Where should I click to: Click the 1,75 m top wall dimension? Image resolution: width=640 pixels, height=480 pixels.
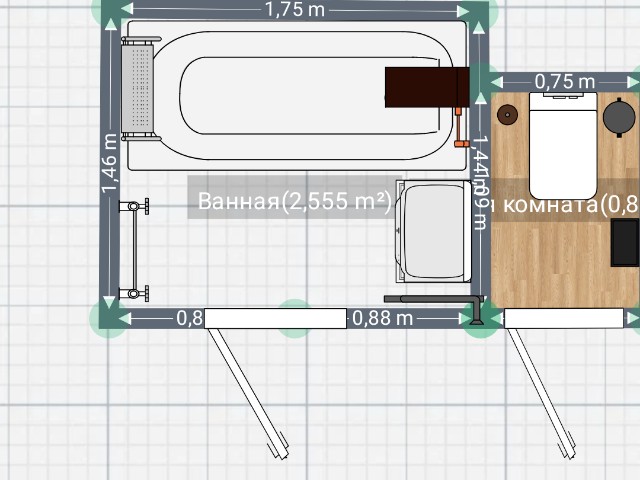295,10
